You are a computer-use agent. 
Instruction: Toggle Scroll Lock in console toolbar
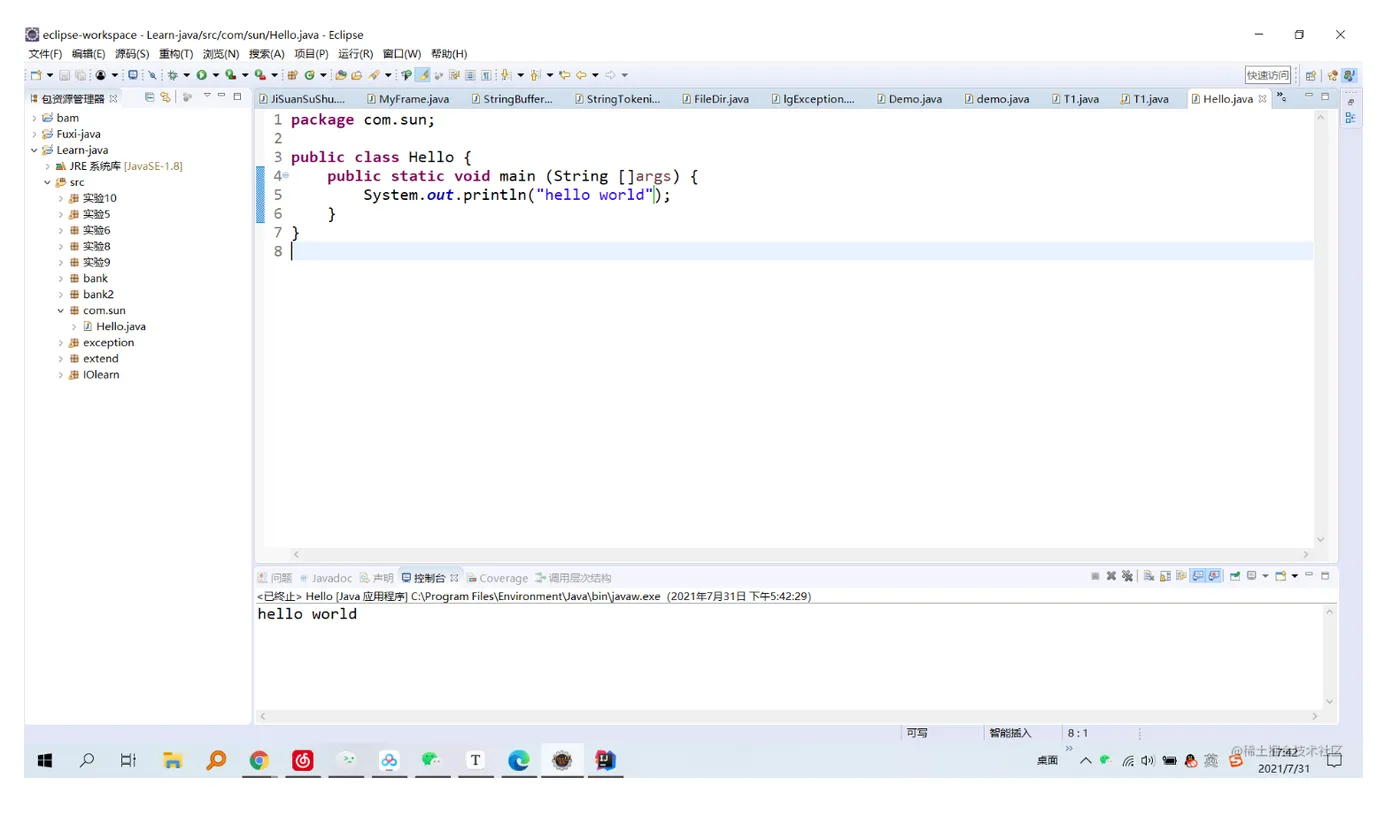pyautogui.click(x=1165, y=576)
